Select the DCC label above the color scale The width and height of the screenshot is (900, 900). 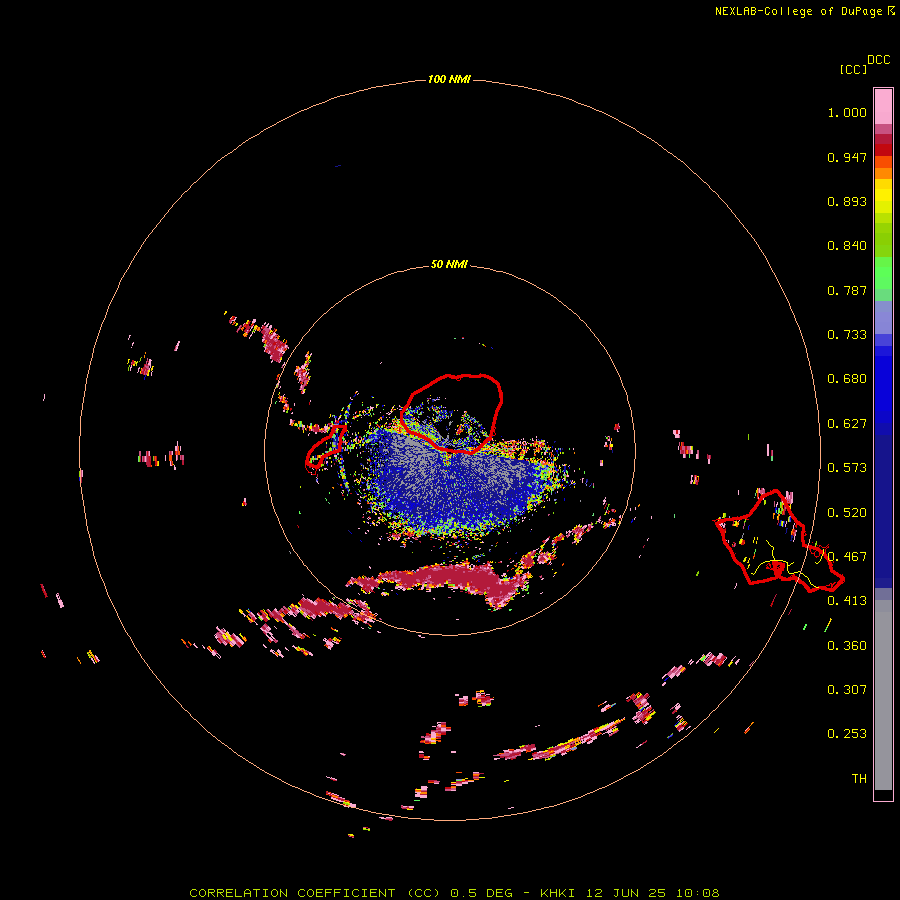click(879, 60)
